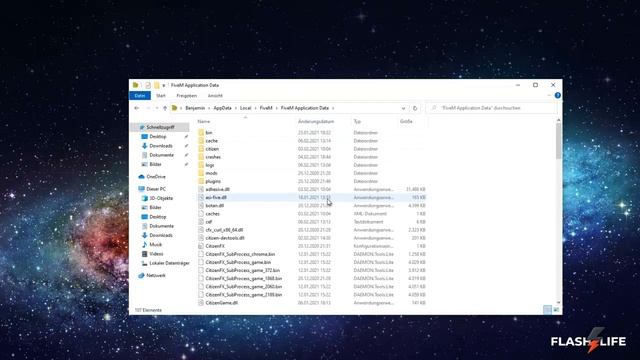Select the logs folder icon
Screen dimensions: 640x360
[201, 165]
